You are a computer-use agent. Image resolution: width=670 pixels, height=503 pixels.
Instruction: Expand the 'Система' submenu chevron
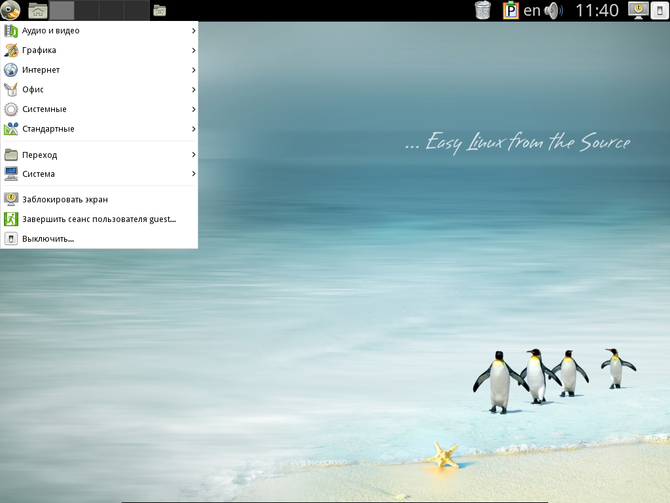[x=194, y=174]
